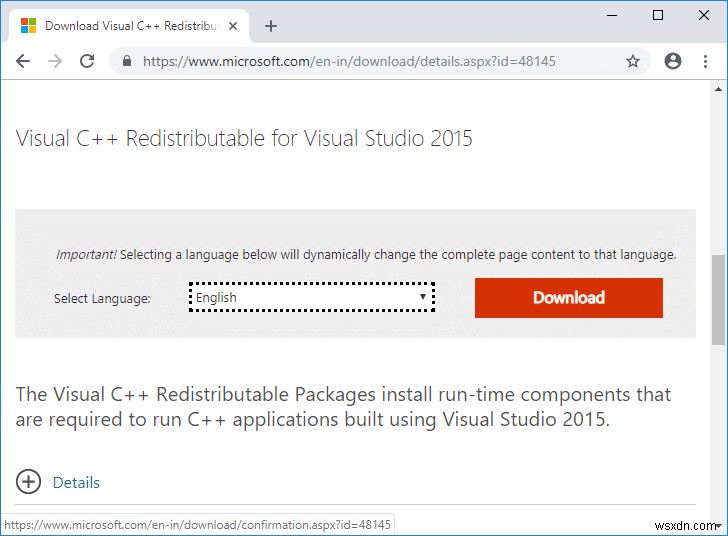Image resolution: width=728 pixels, height=536 pixels.
Task: Open the Select Language dropdown showing English
Action: pos(312,297)
